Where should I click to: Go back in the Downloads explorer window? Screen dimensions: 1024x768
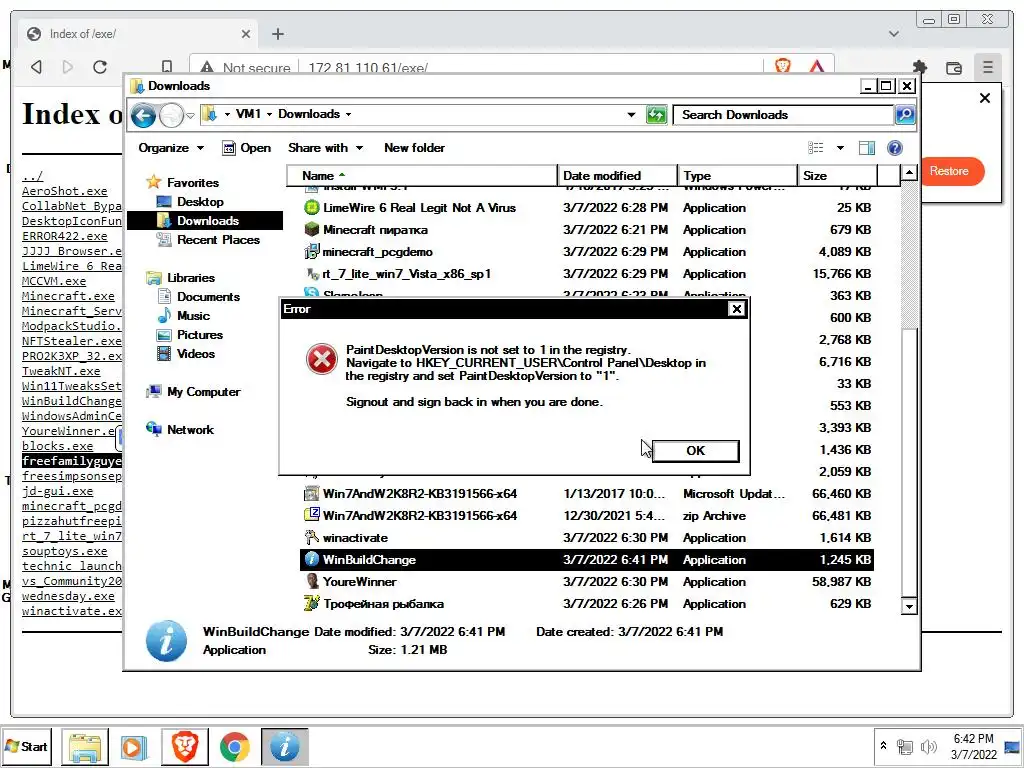pyautogui.click(x=143, y=116)
